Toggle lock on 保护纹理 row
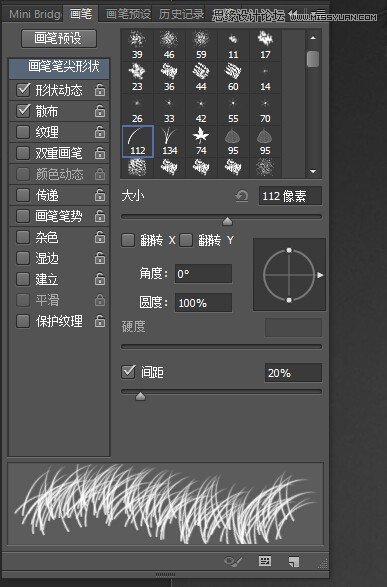This screenshot has height=587, width=387. [100, 321]
